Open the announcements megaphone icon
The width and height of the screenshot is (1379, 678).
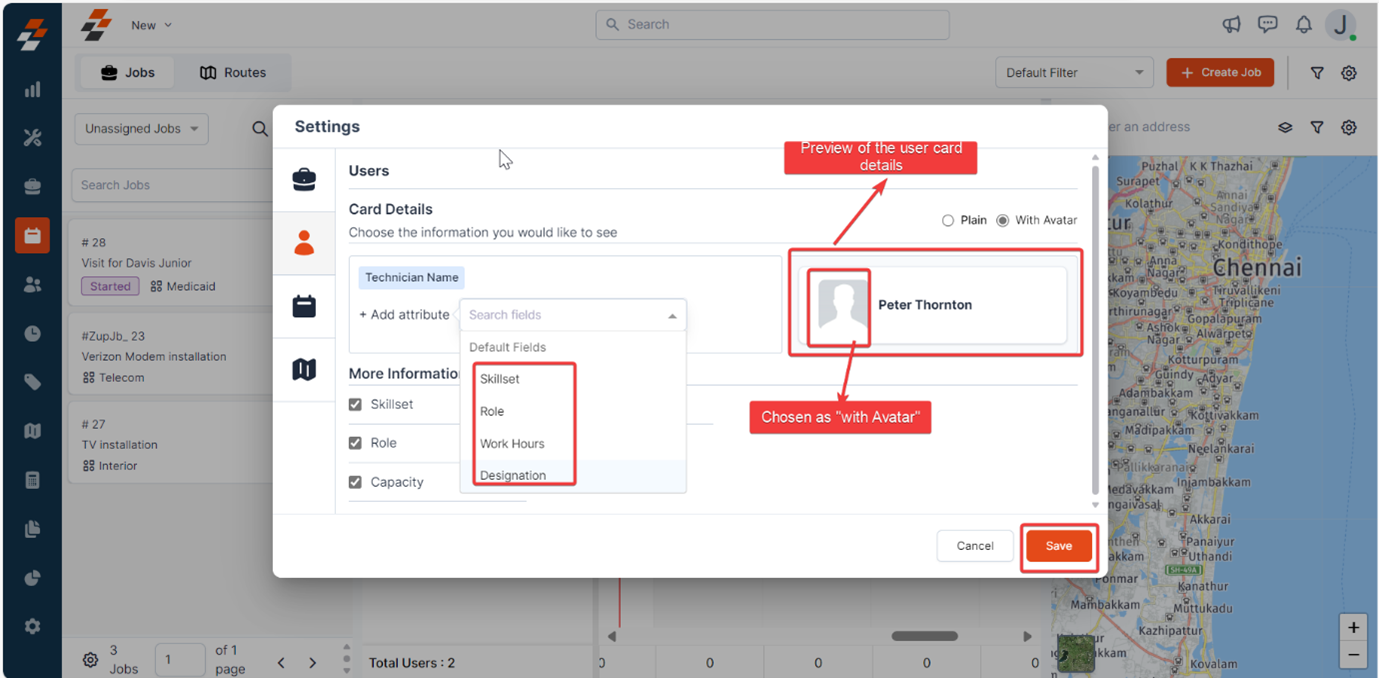click(x=1232, y=25)
